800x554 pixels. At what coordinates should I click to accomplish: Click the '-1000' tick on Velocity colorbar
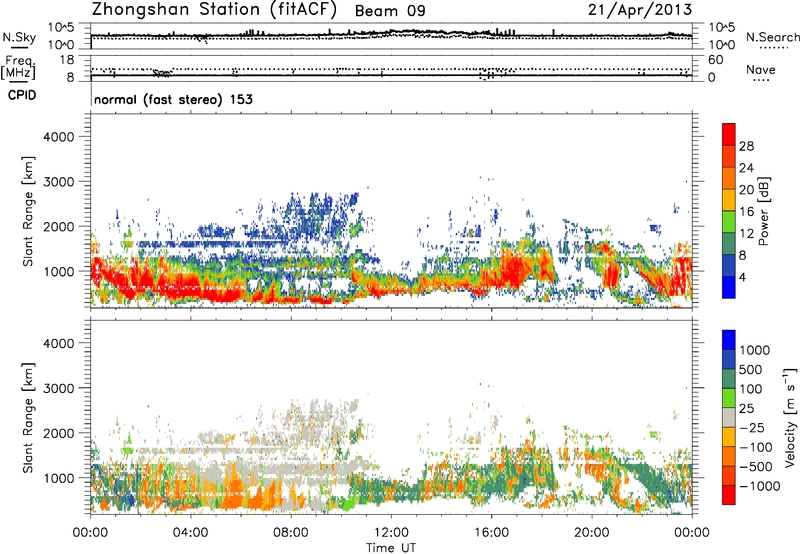[x=759, y=486]
